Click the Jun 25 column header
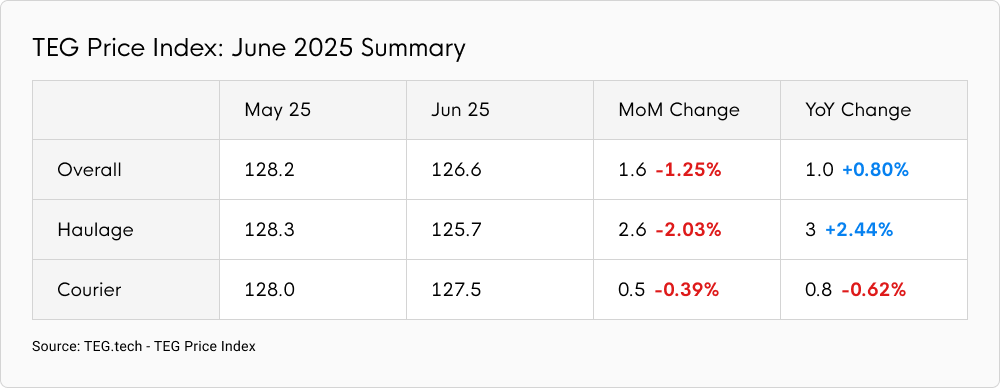The width and height of the screenshot is (1000, 388). coord(460,110)
